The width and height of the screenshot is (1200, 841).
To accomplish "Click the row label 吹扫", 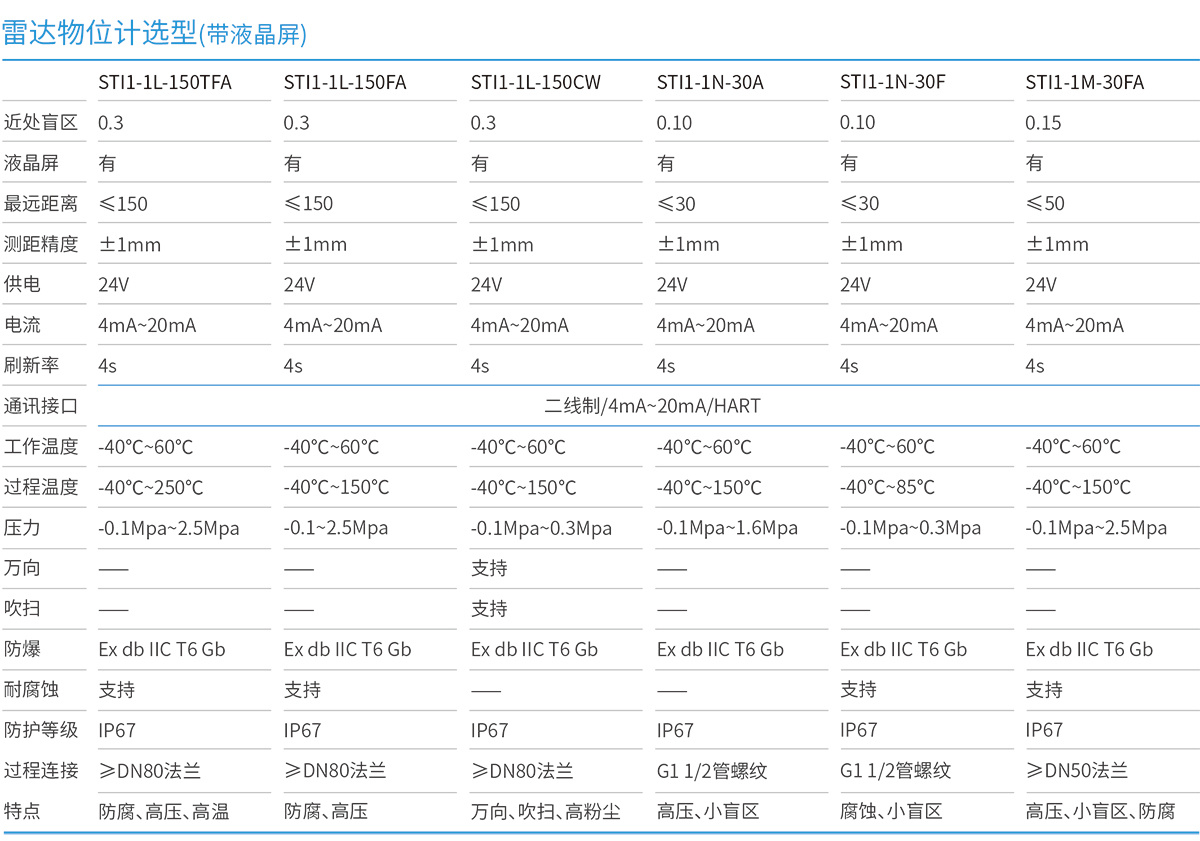I will (x=22, y=608).
